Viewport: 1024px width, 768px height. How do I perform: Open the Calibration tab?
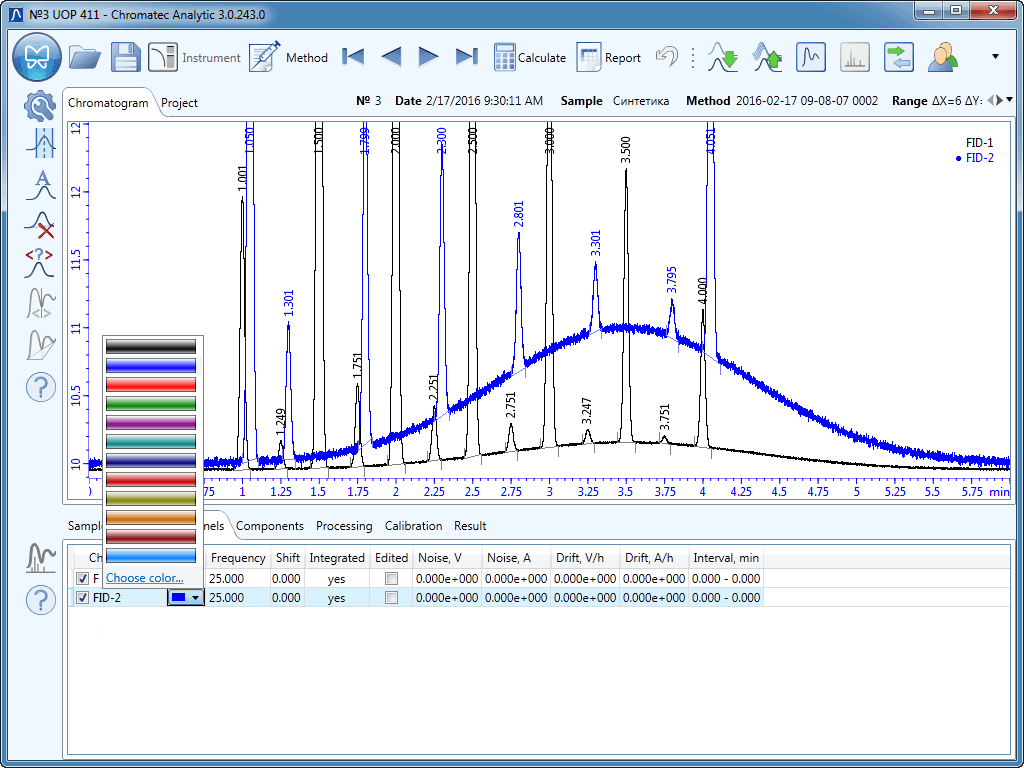pyautogui.click(x=413, y=526)
